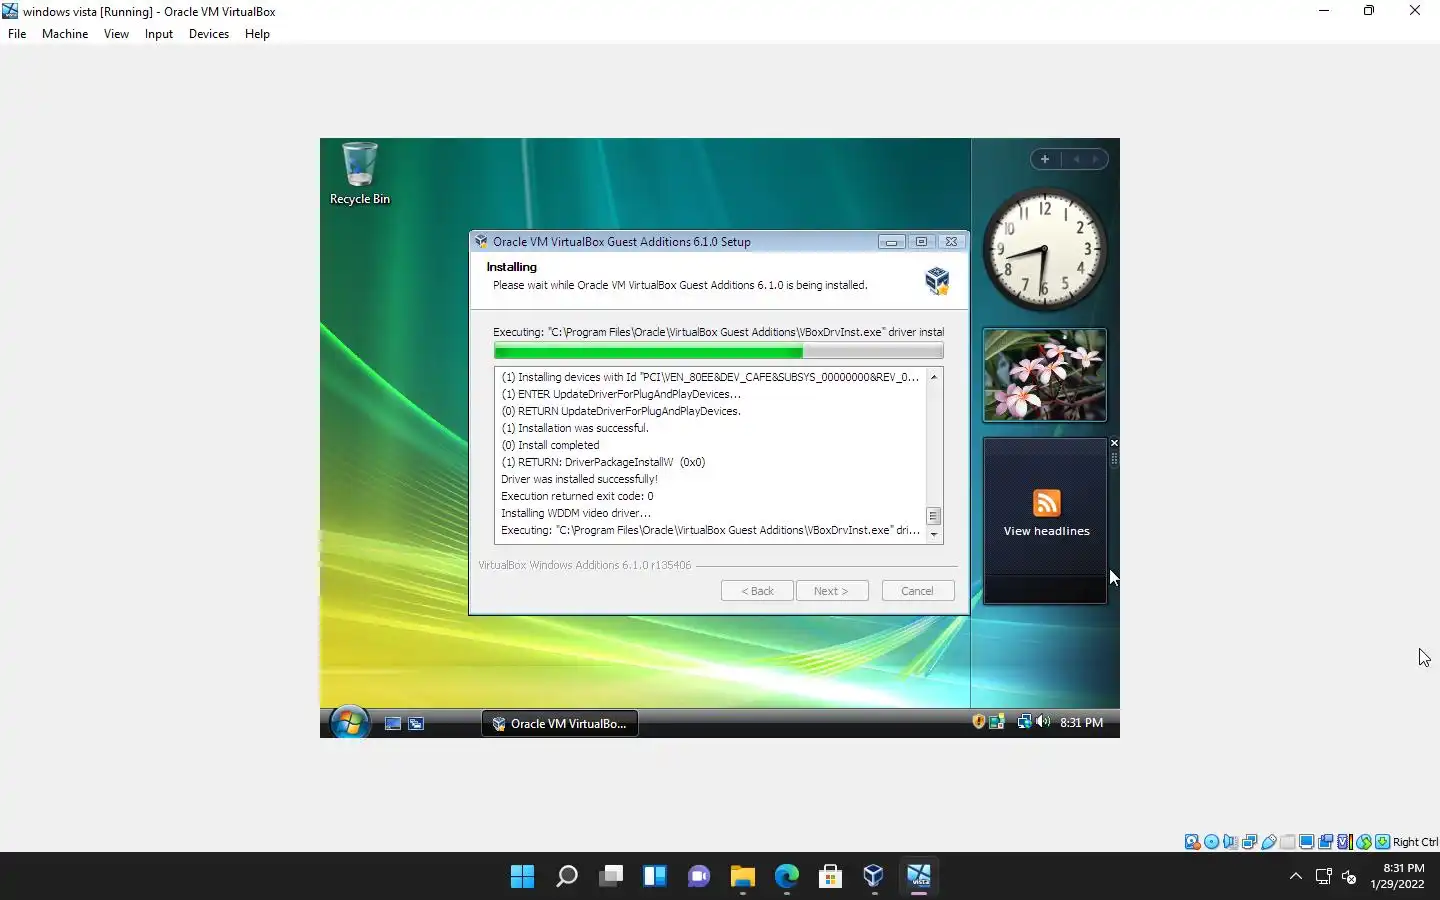Click Vista network tray icon

coord(1024,721)
